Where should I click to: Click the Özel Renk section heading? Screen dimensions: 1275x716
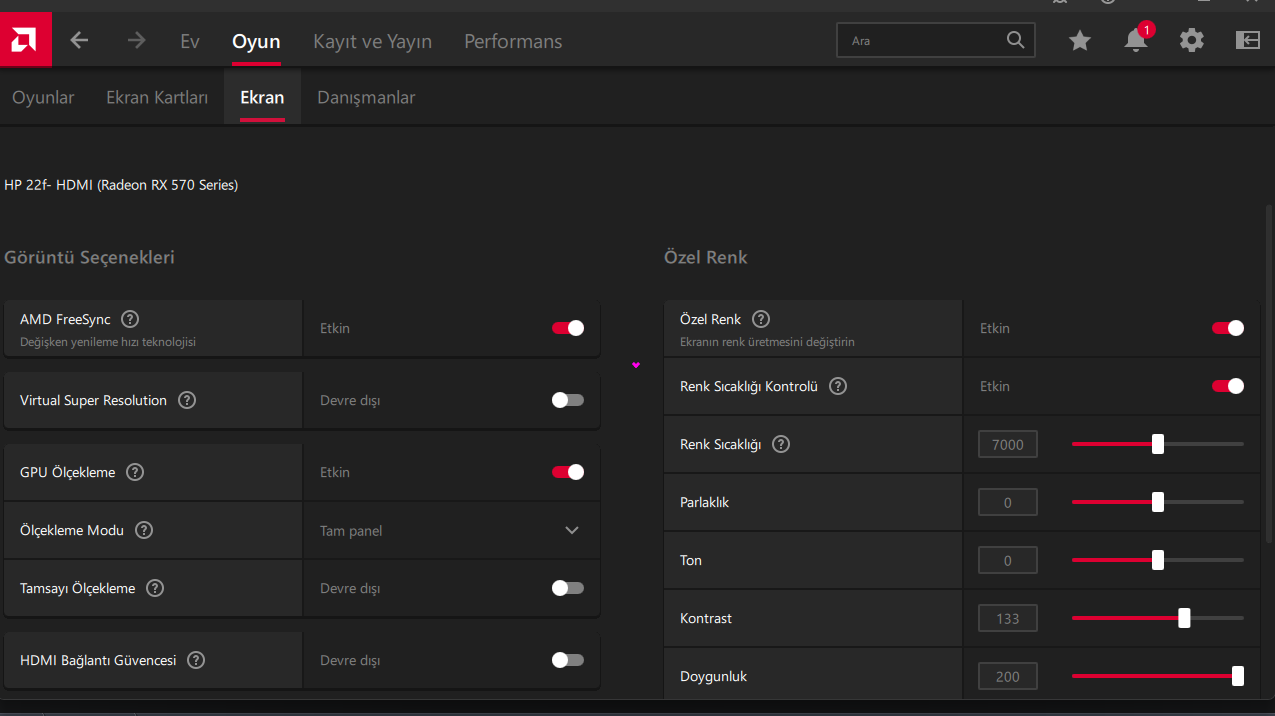pyautogui.click(x=705, y=257)
